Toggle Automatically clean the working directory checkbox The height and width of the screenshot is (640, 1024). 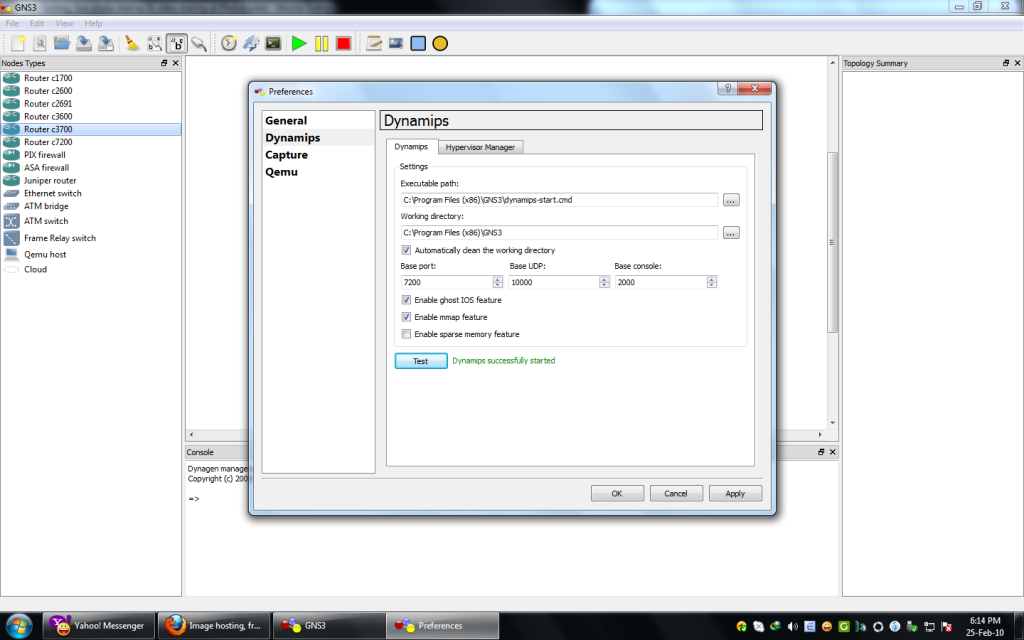pos(406,250)
